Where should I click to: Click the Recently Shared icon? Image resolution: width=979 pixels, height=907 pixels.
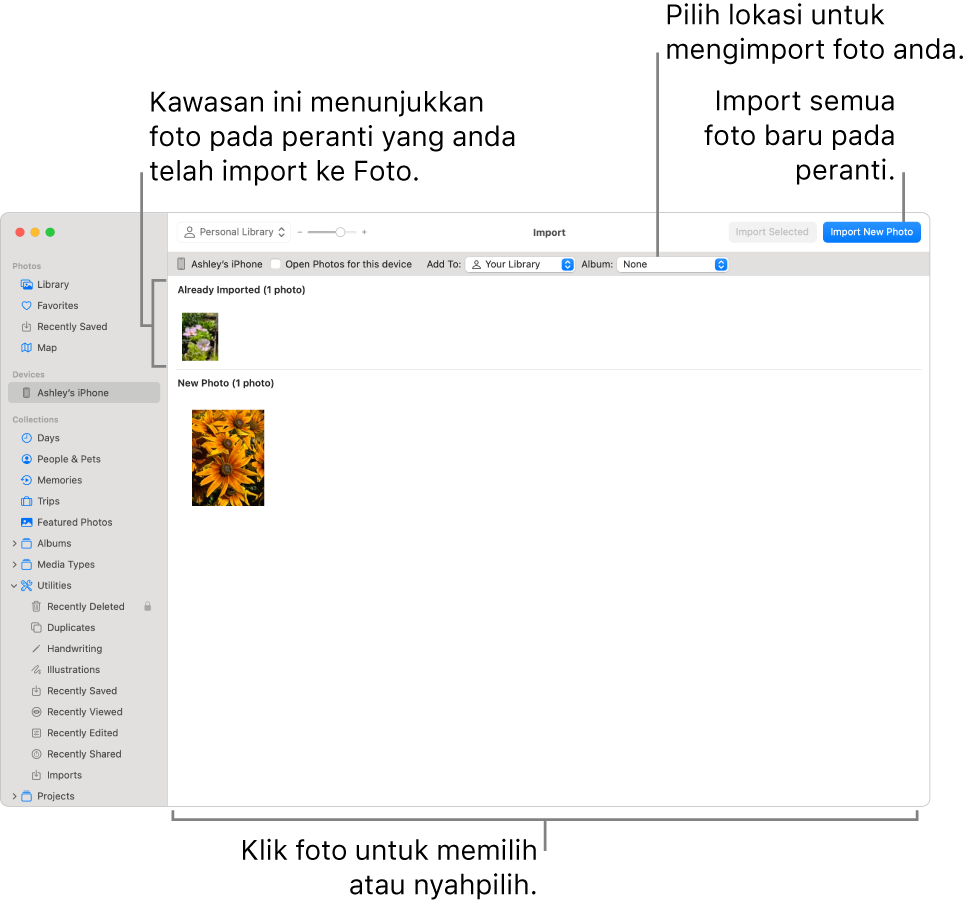(x=36, y=755)
